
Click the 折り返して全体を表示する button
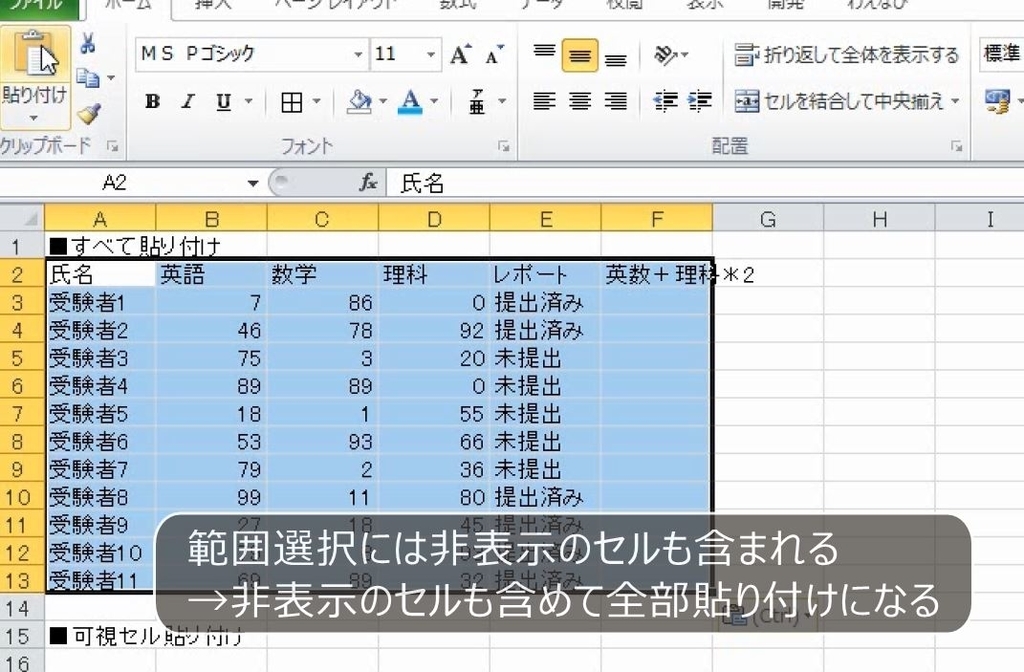(845, 56)
